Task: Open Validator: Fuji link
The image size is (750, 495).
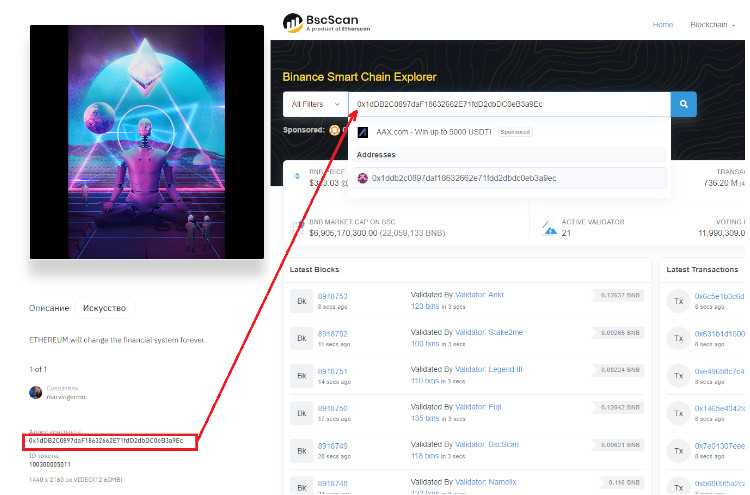Action: tap(478, 407)
